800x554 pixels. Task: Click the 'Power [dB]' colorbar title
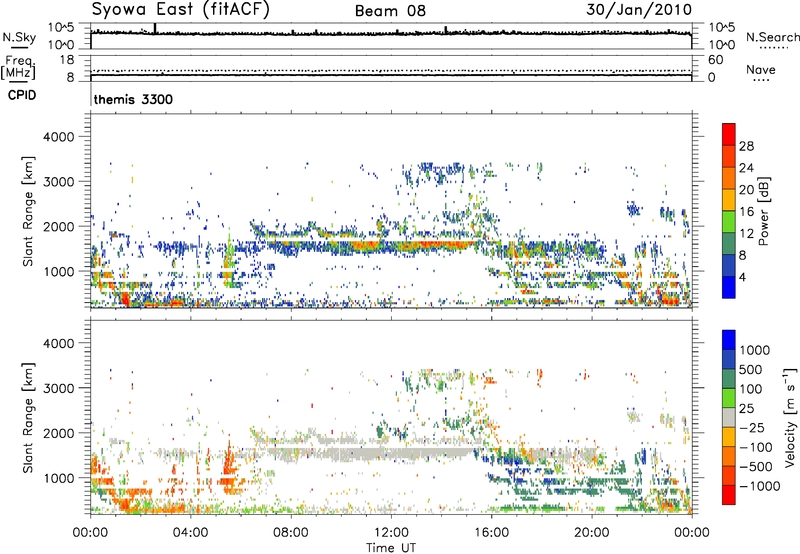coord(764,211)
